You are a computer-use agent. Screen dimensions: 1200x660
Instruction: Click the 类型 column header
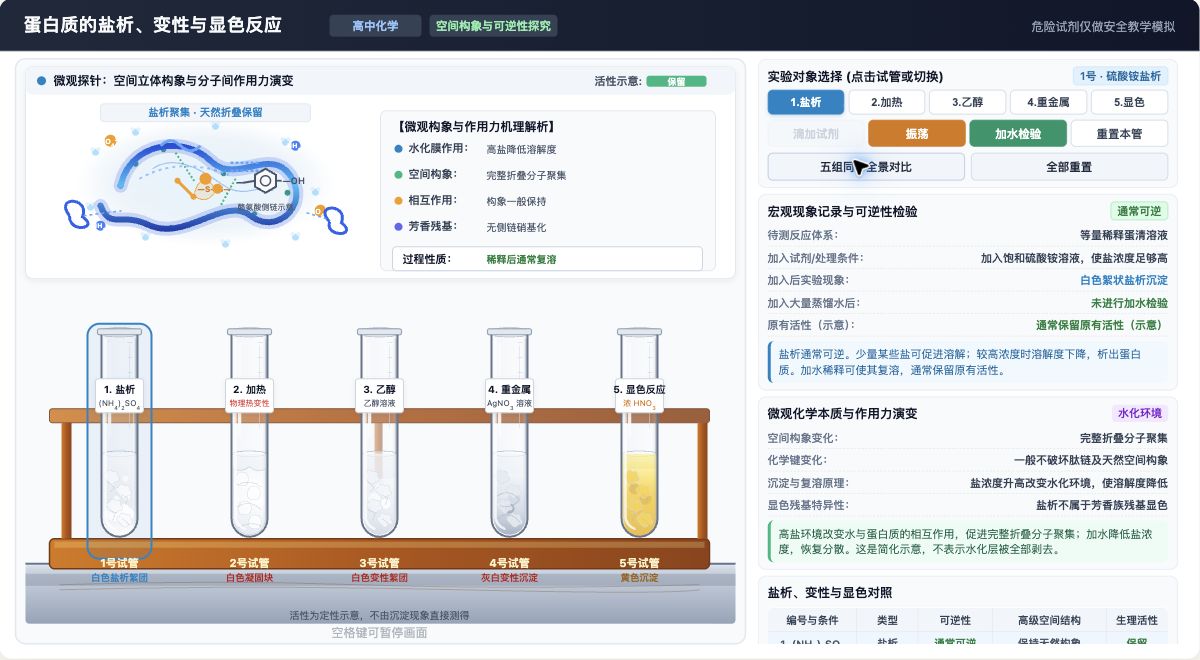pos(888,621)
